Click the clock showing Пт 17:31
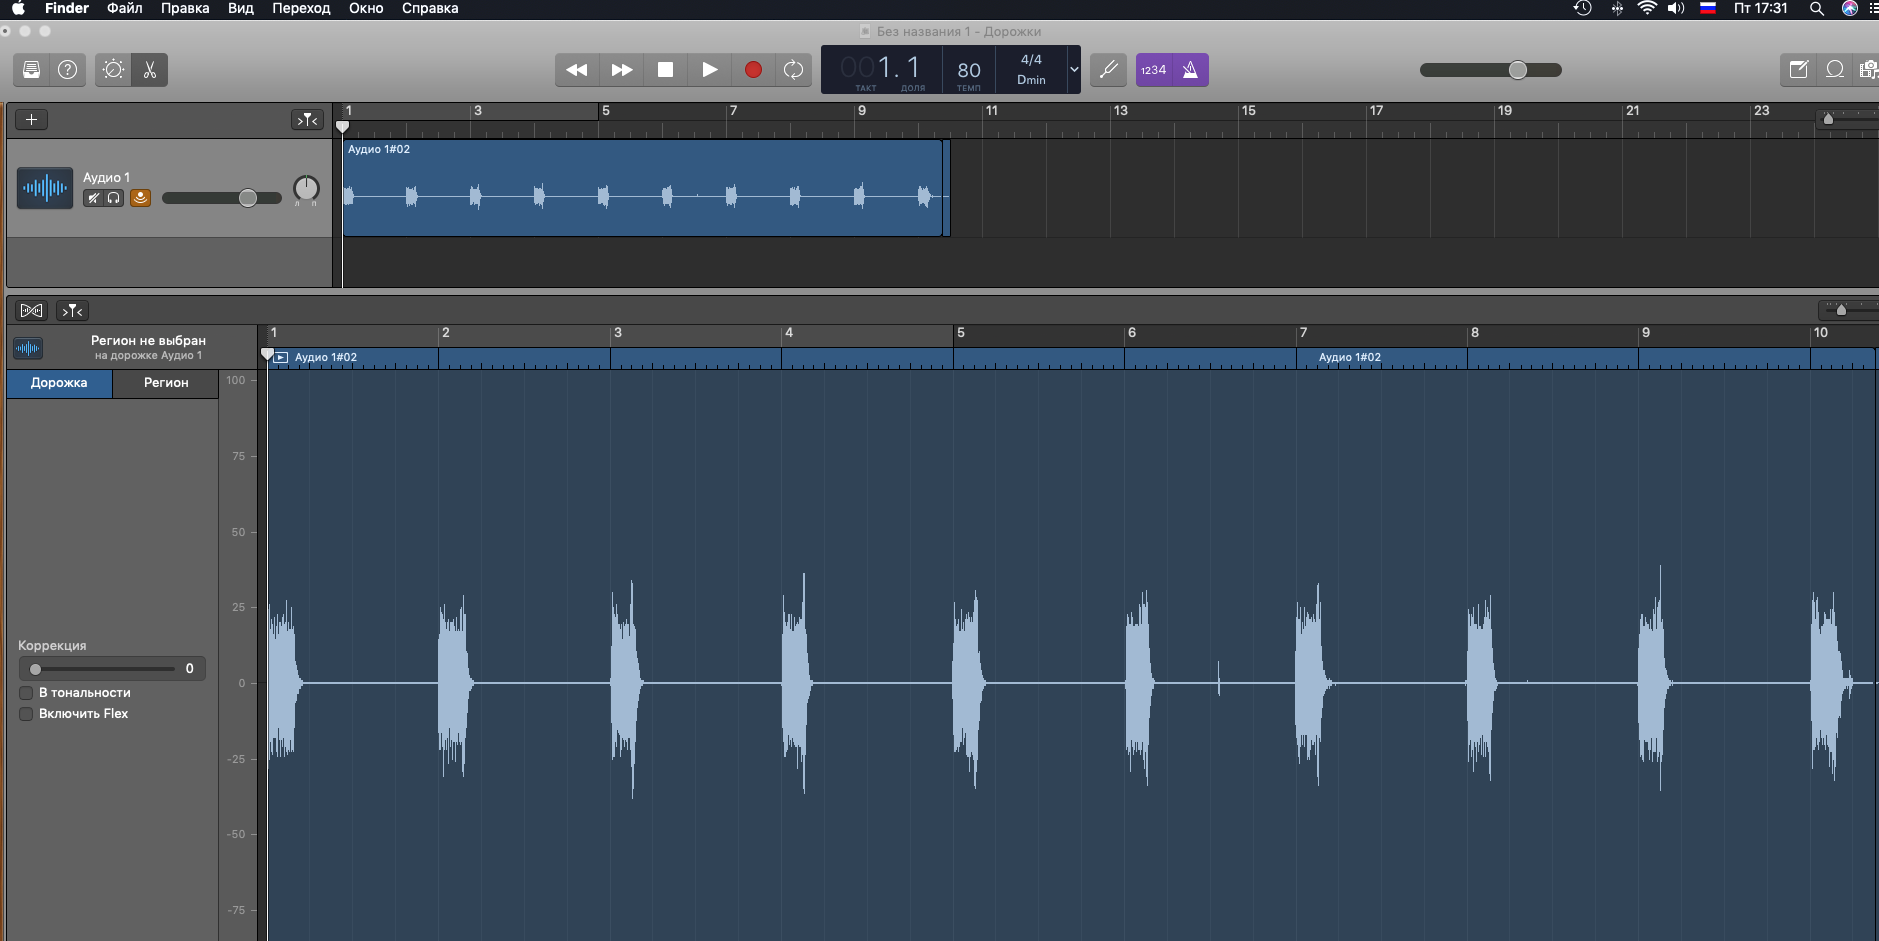 1760,8
